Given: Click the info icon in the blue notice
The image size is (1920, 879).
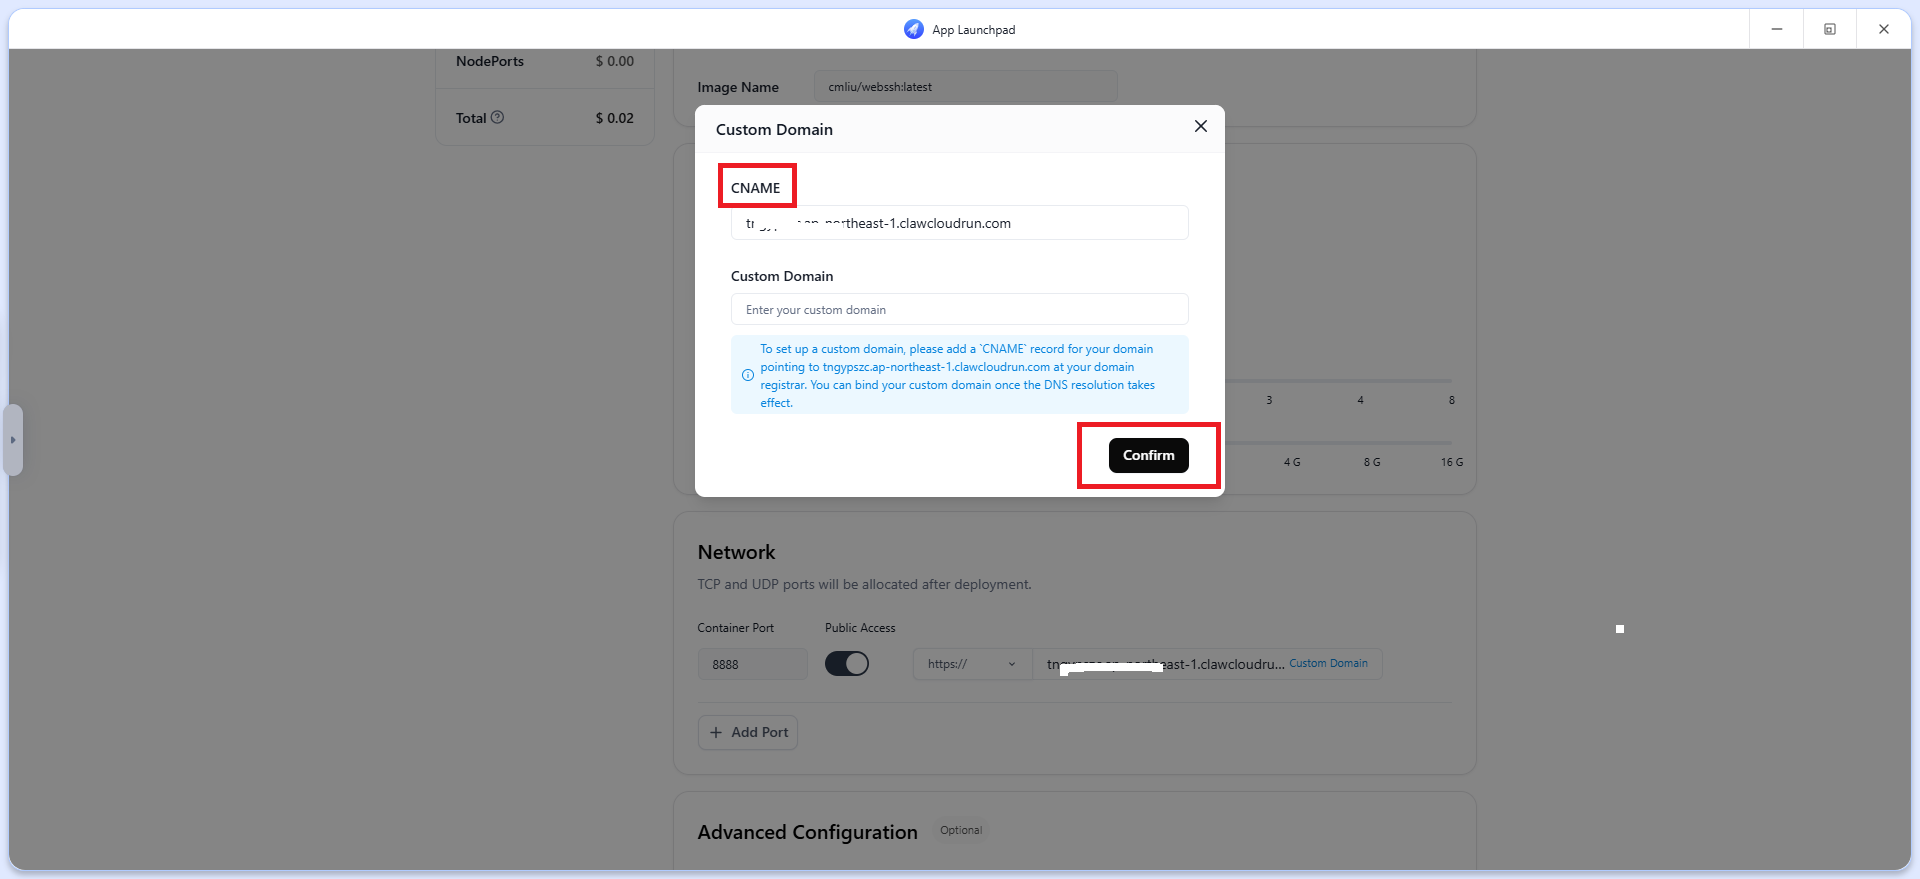Looking at the screenshot, I should (x=747, y=375).
